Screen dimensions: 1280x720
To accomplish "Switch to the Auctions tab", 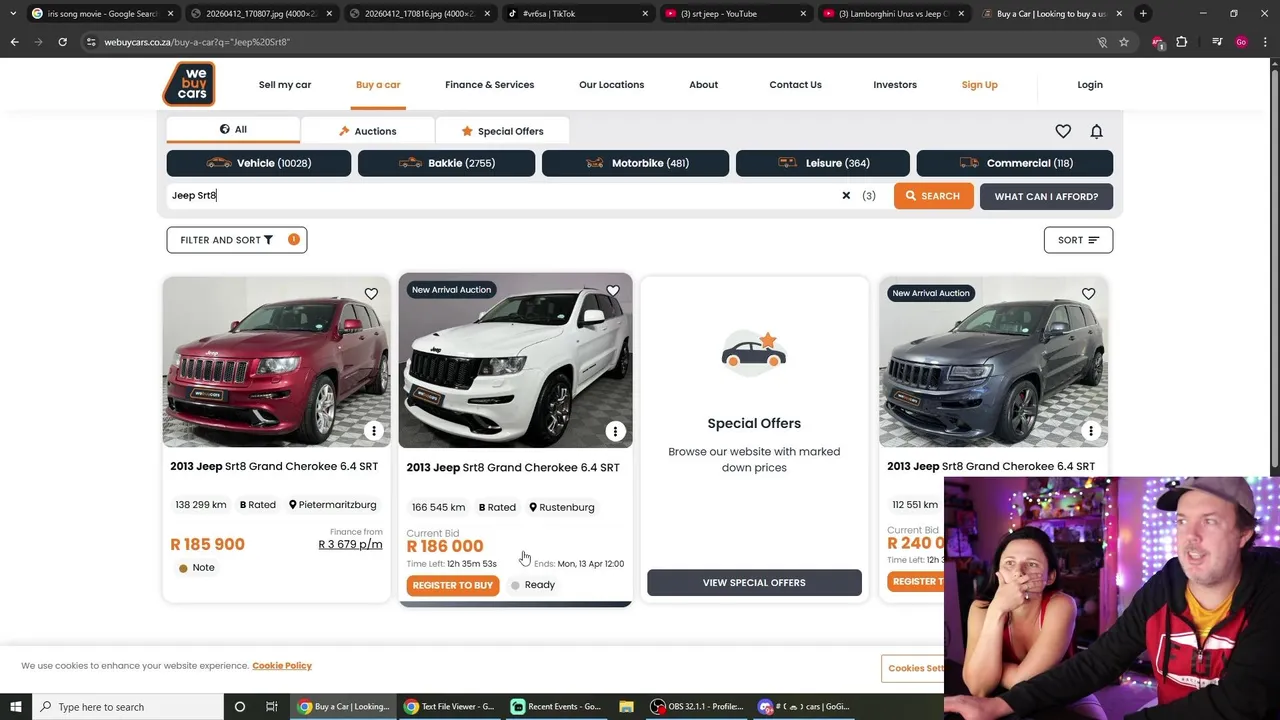I will (367, 131).
